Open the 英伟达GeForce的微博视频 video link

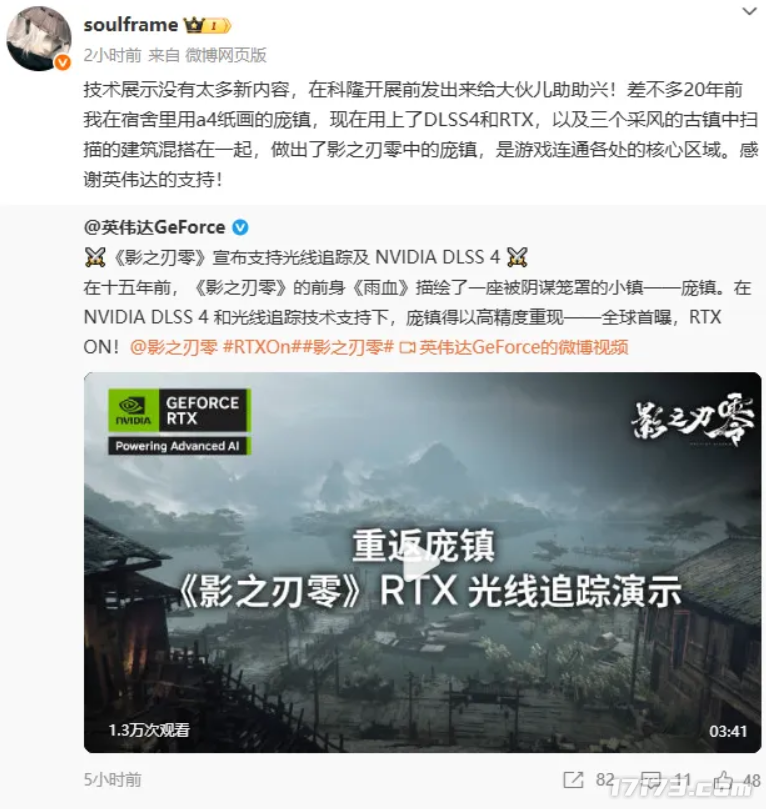point(514,347)
